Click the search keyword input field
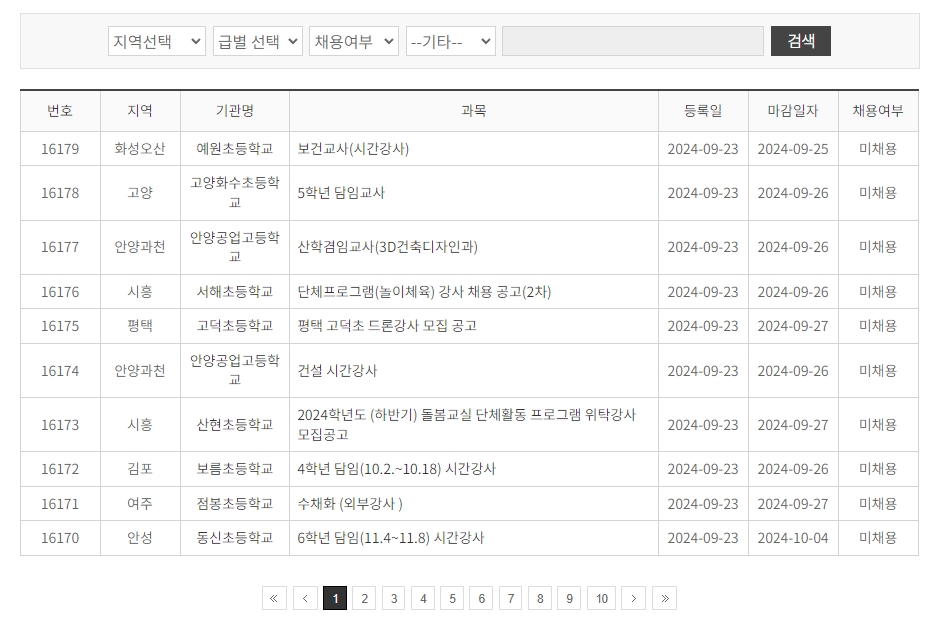Screen dimensions: 945x623 (x=633, y=41)
